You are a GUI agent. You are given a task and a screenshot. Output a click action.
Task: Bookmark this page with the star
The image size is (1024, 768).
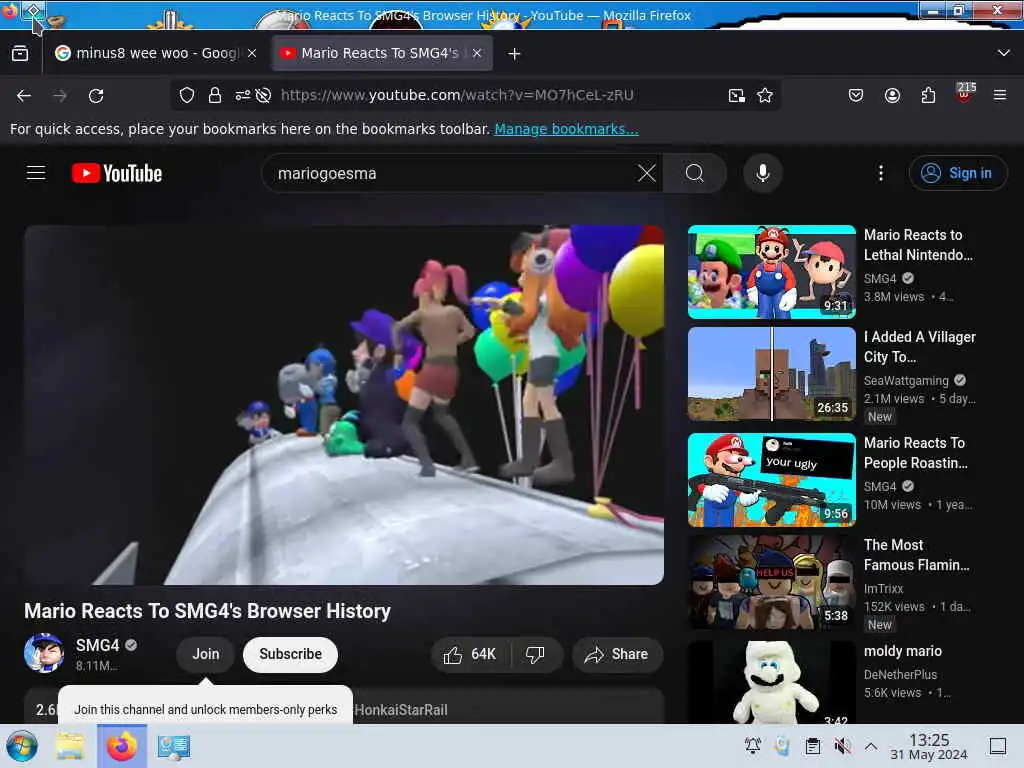(x=765, y=95)
